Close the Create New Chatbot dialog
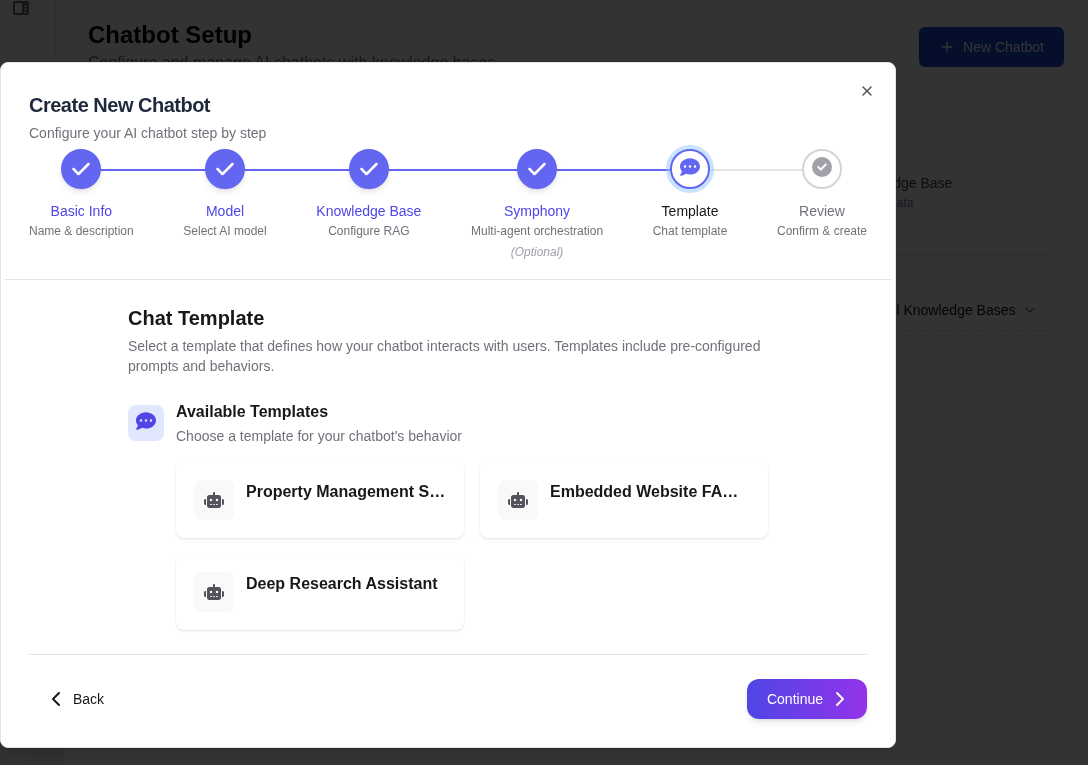 point(867,91)
